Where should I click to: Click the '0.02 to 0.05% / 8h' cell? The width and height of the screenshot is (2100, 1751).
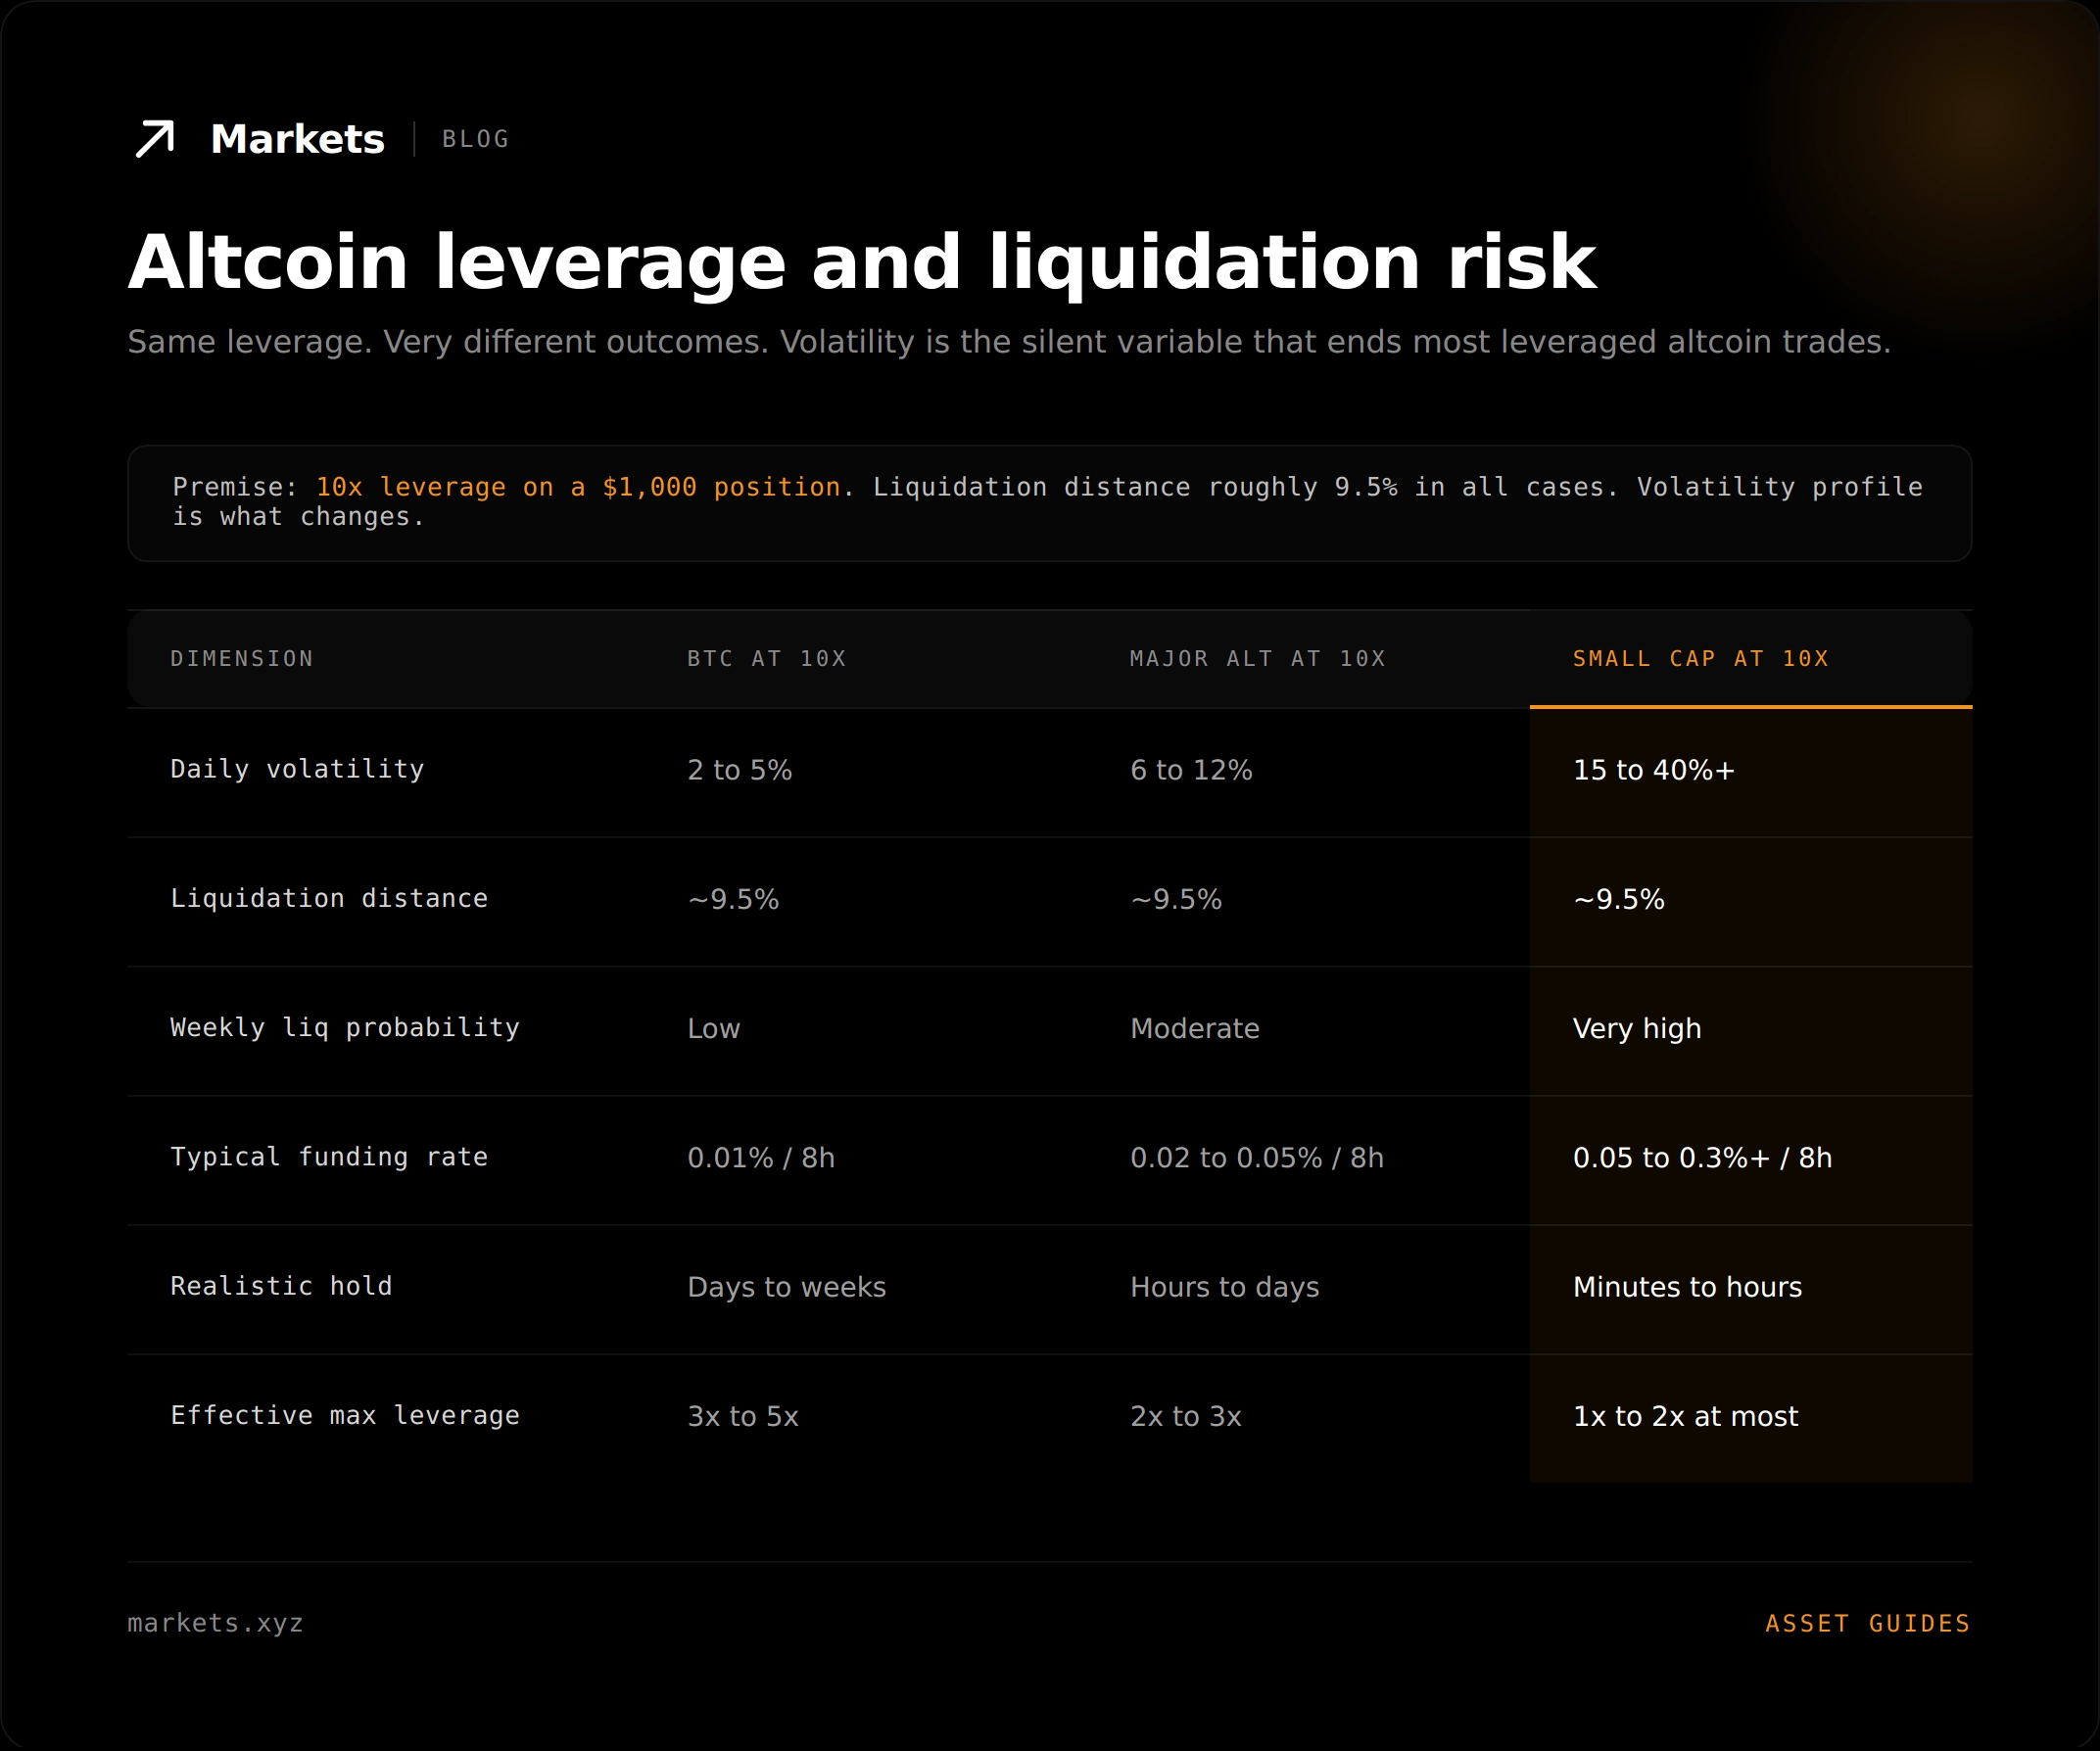[1257, 1158]
